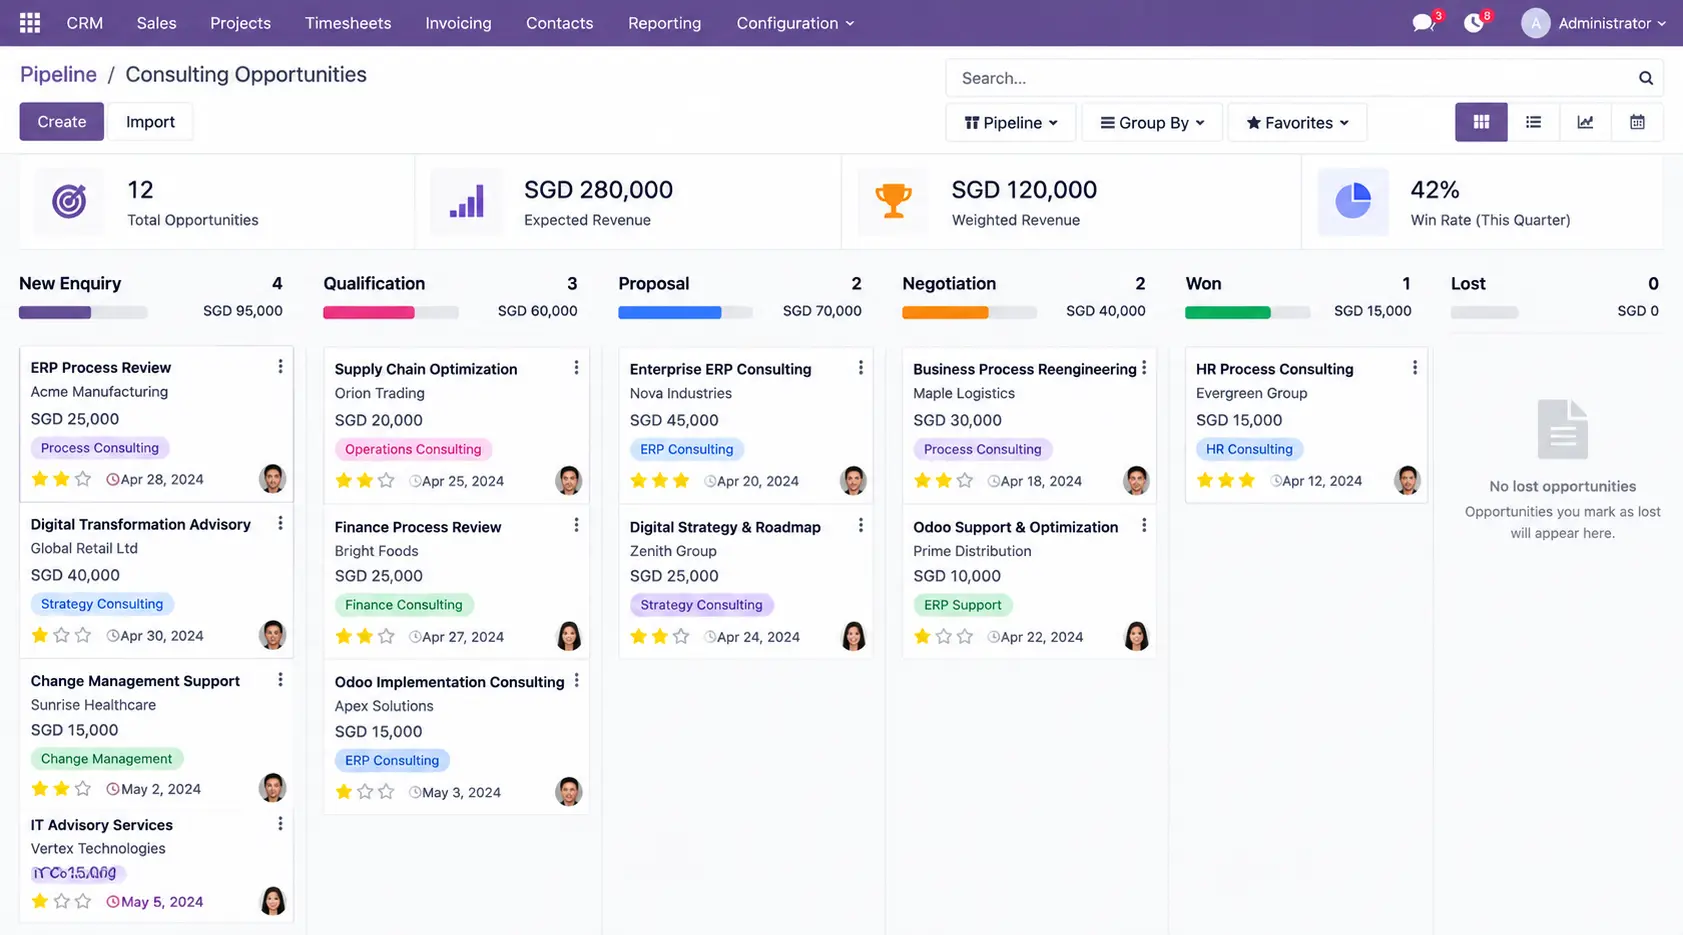Open options menu on Supply Chain Optimization card
The image size is (1683, 935).
click(576, 368)
